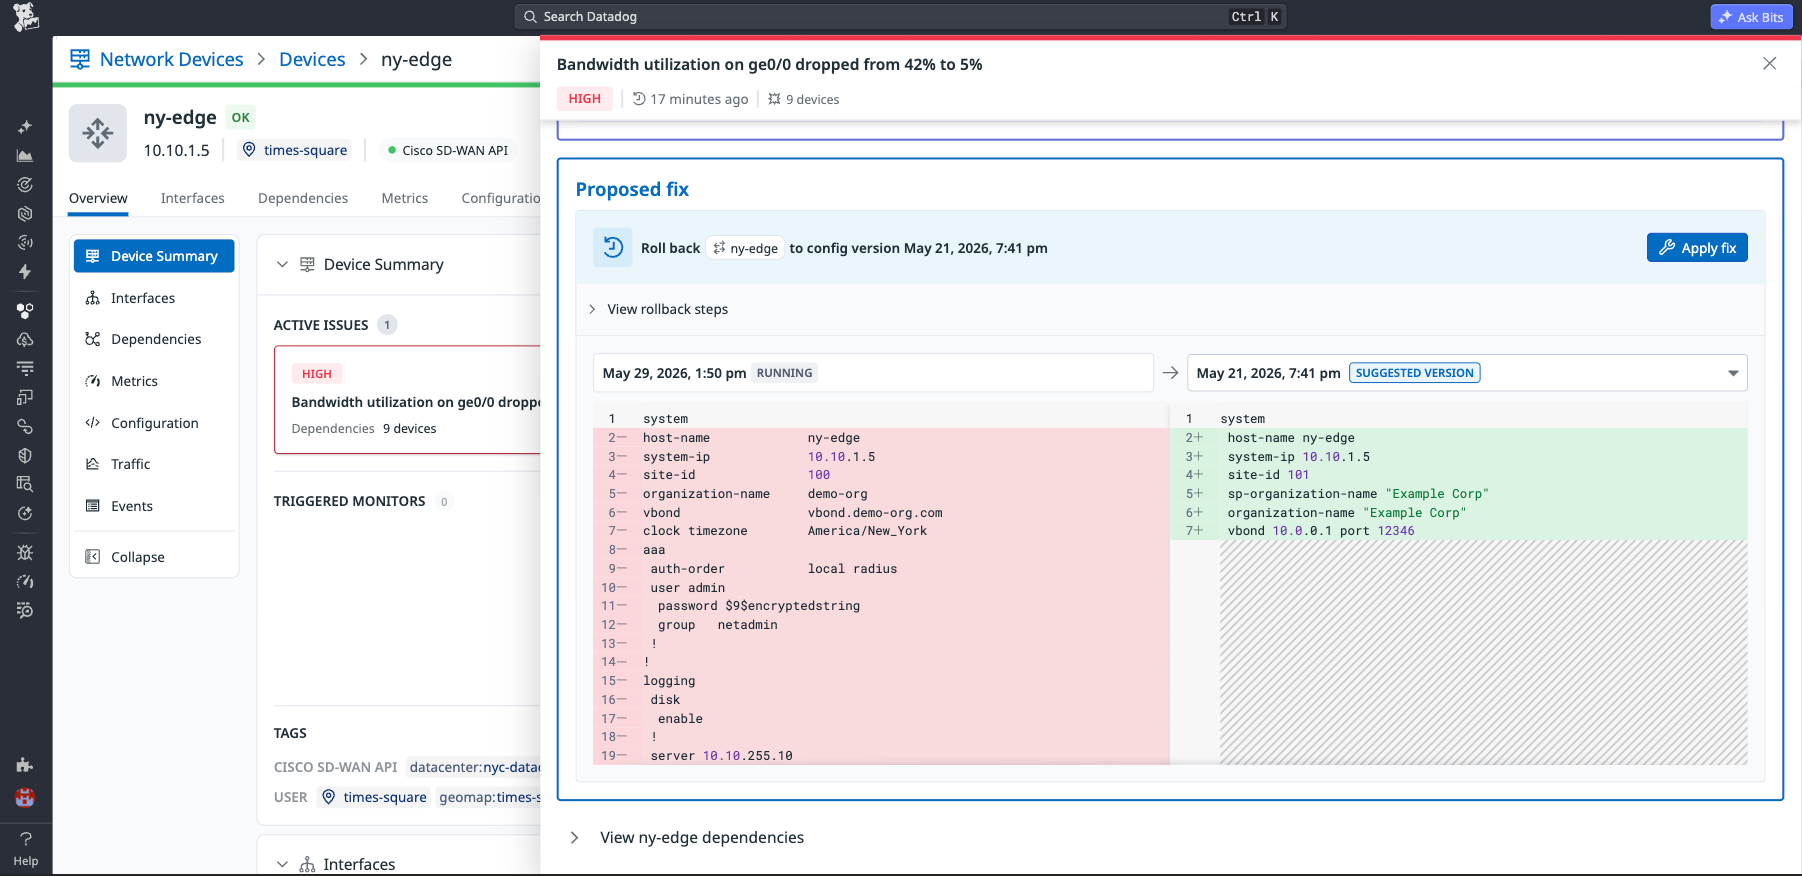Click Apply fix button
The width and height of the screenshot is (1802, 876).
pyautogui.click(x=1697, y=248)
